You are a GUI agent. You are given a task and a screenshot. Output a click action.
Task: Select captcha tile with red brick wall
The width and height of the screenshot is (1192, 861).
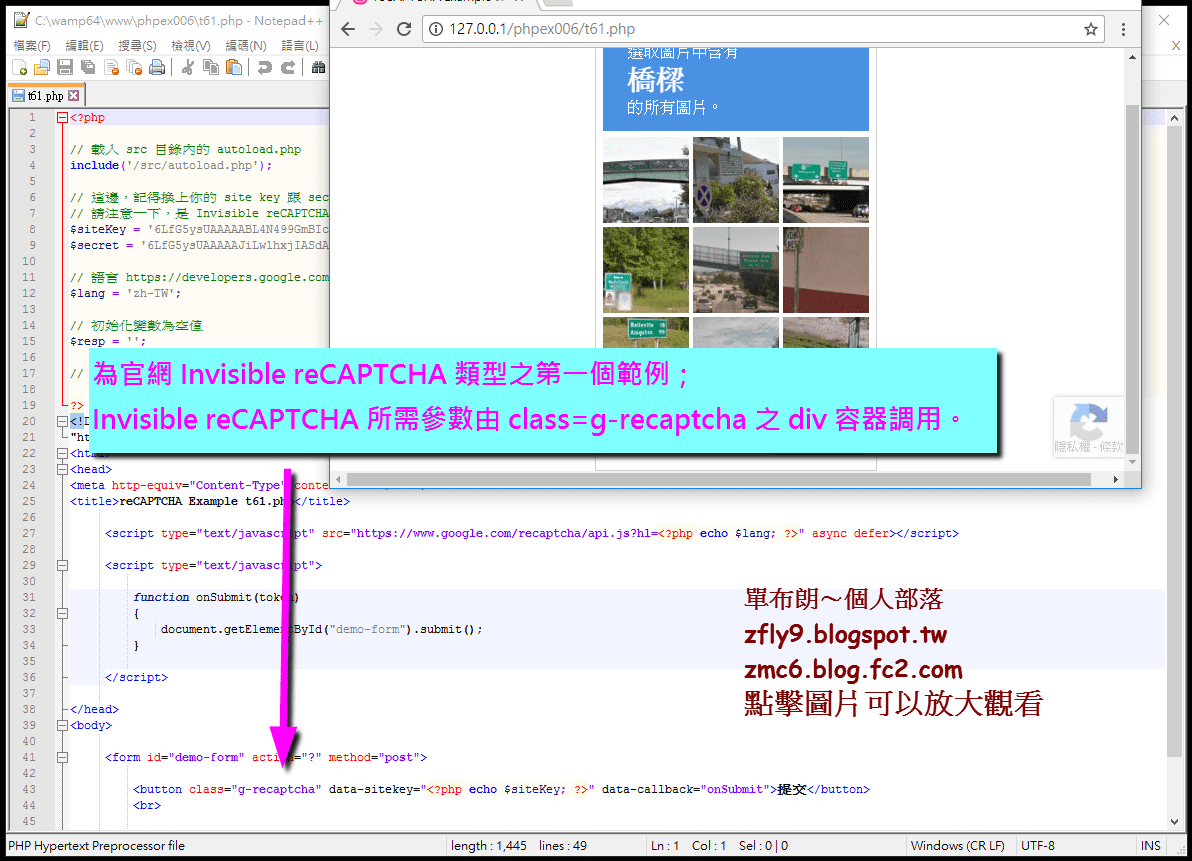[826, 270]
